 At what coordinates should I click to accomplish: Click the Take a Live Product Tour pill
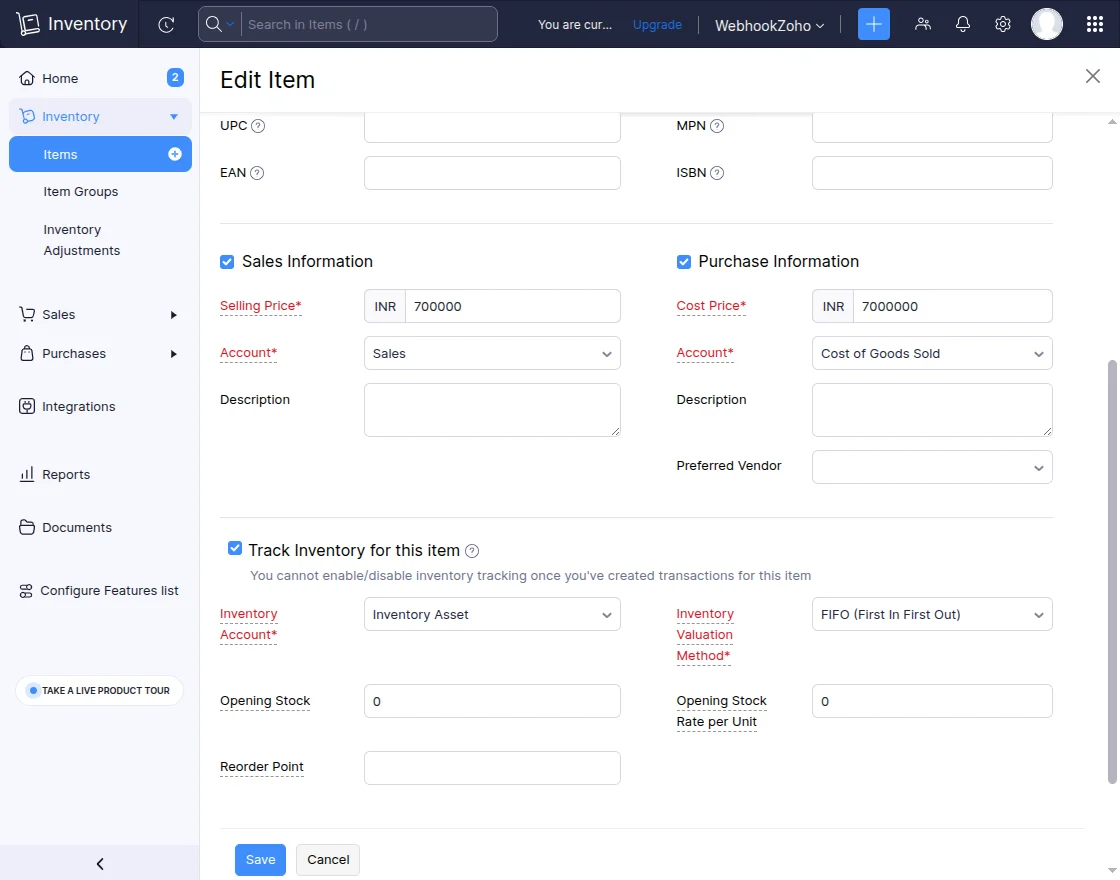tap(99, 690)
